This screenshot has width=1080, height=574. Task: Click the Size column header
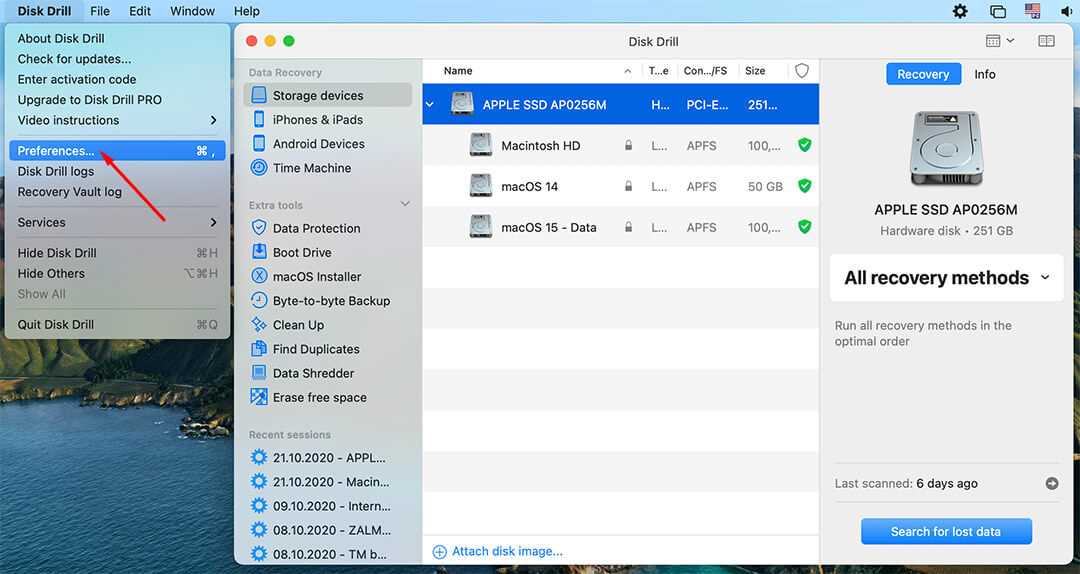pos(755,70)
